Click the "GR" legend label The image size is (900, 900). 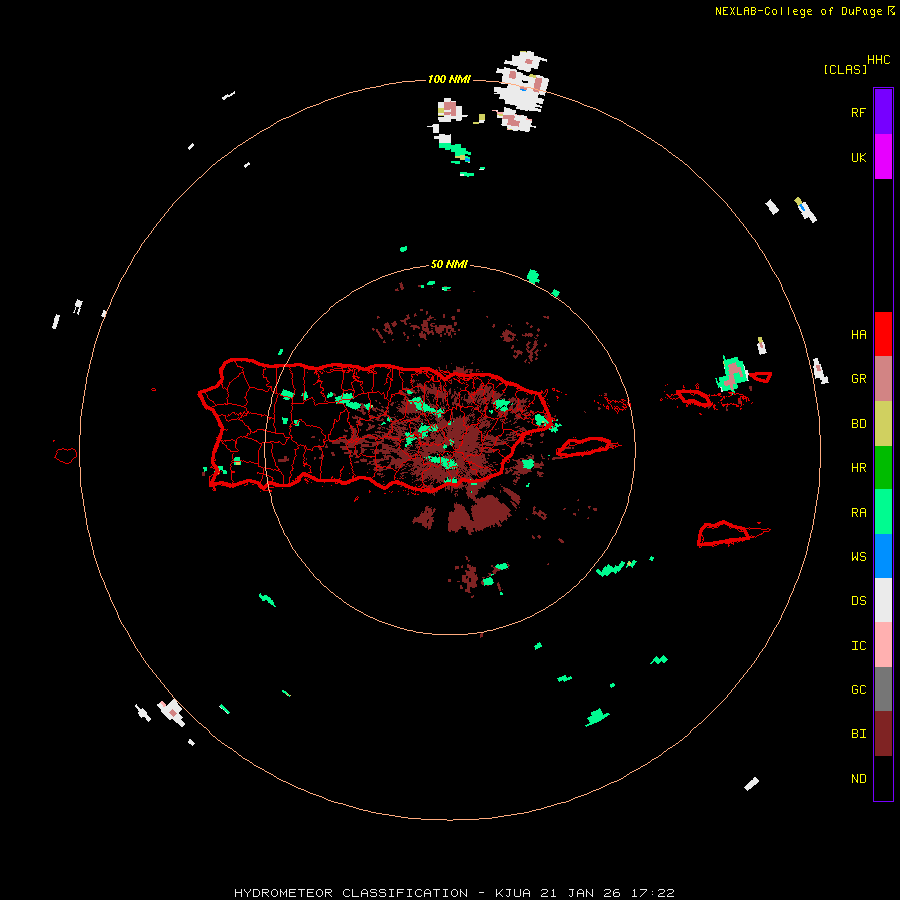(x=858, y=379)
